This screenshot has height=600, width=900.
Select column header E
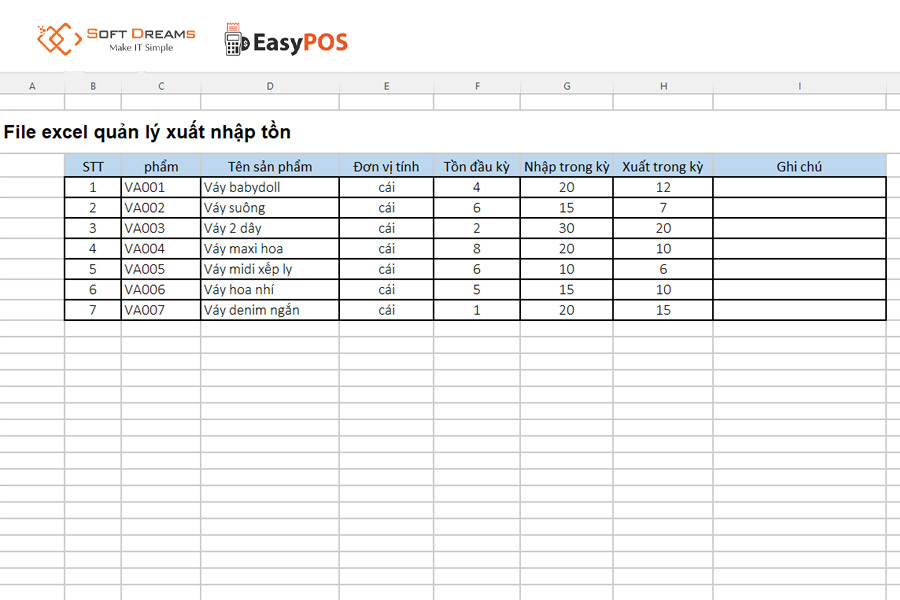point(387,85)
